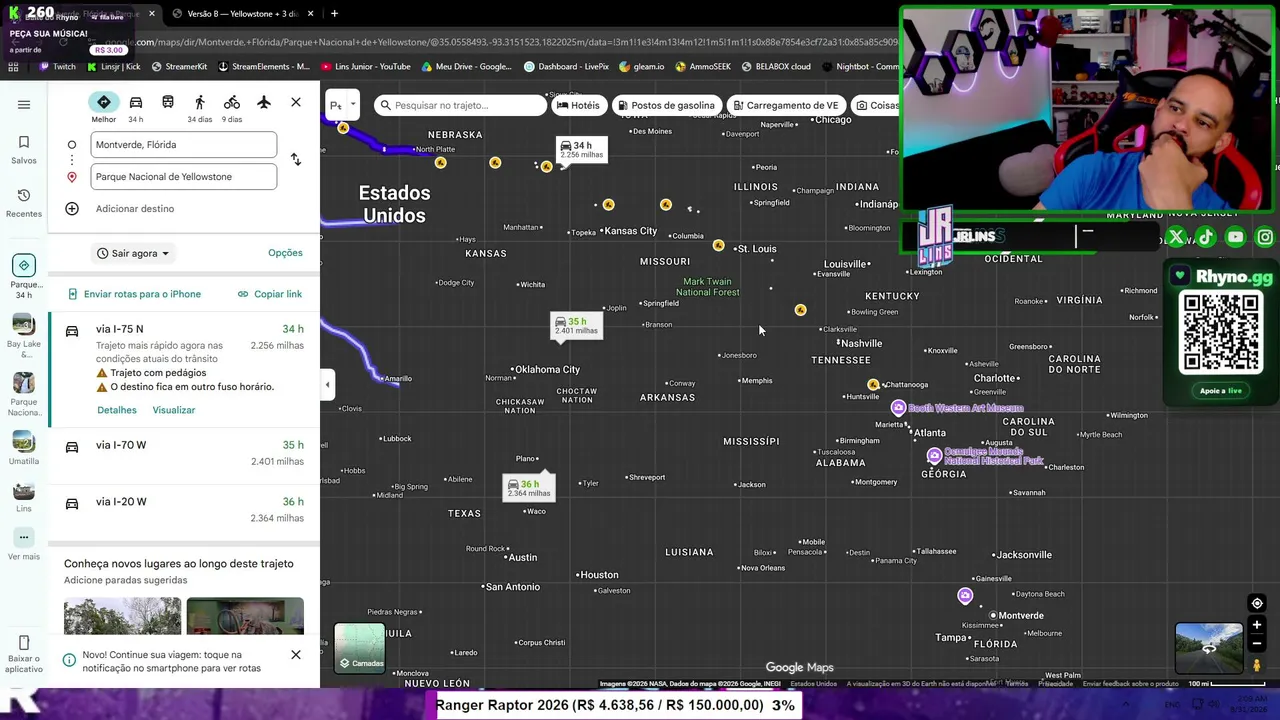Open the Ocmulgee Mounds park pin

[x=934, y=456]
